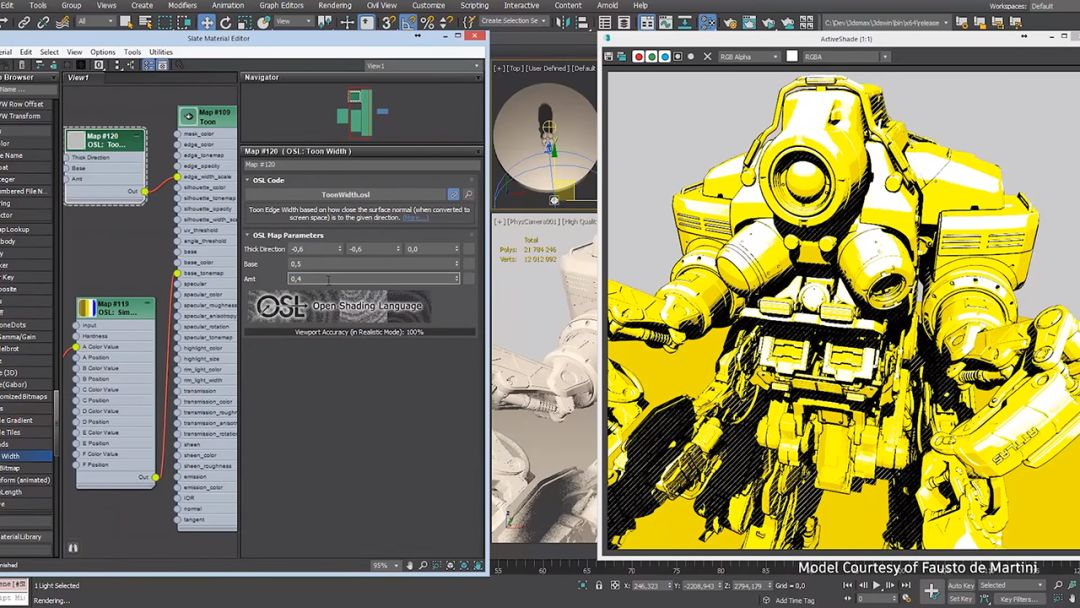
Task: Clone the ActiveShade rendered frame window
Action: point(622,56)
